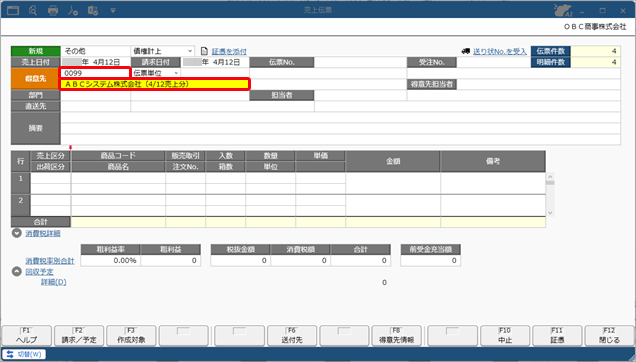Click the その他 text field
Image resolution: width=636 pixels, height=362 pixels.
(95, 51)
